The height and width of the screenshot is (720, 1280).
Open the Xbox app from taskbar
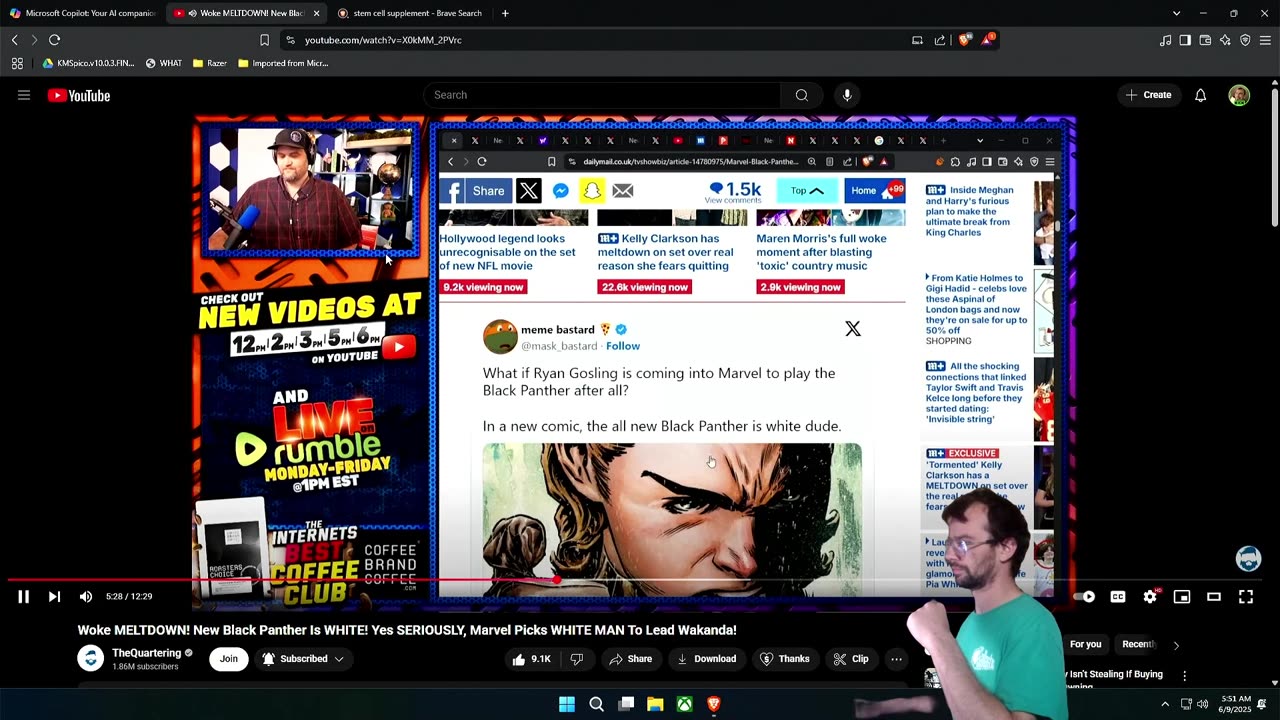pyautogui.click(x=684, y=704)
